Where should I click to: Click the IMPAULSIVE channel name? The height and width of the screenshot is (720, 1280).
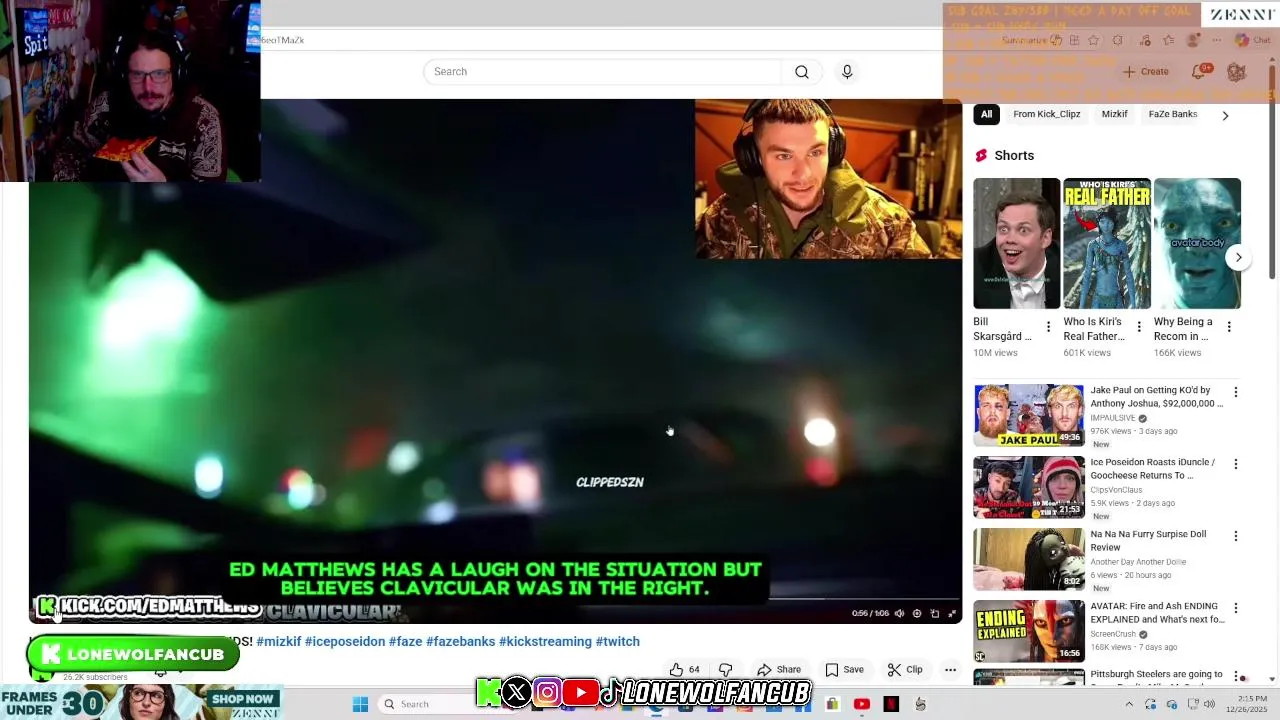[x=1113, y=418]
